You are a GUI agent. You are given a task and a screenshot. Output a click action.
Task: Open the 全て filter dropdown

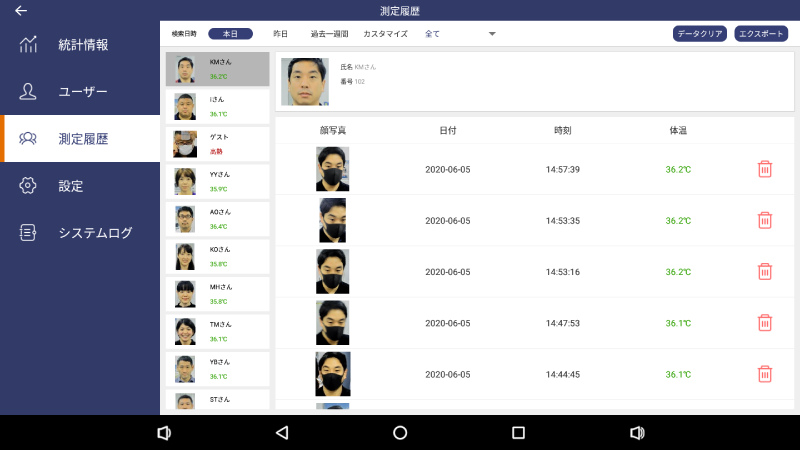click(460, 34)
